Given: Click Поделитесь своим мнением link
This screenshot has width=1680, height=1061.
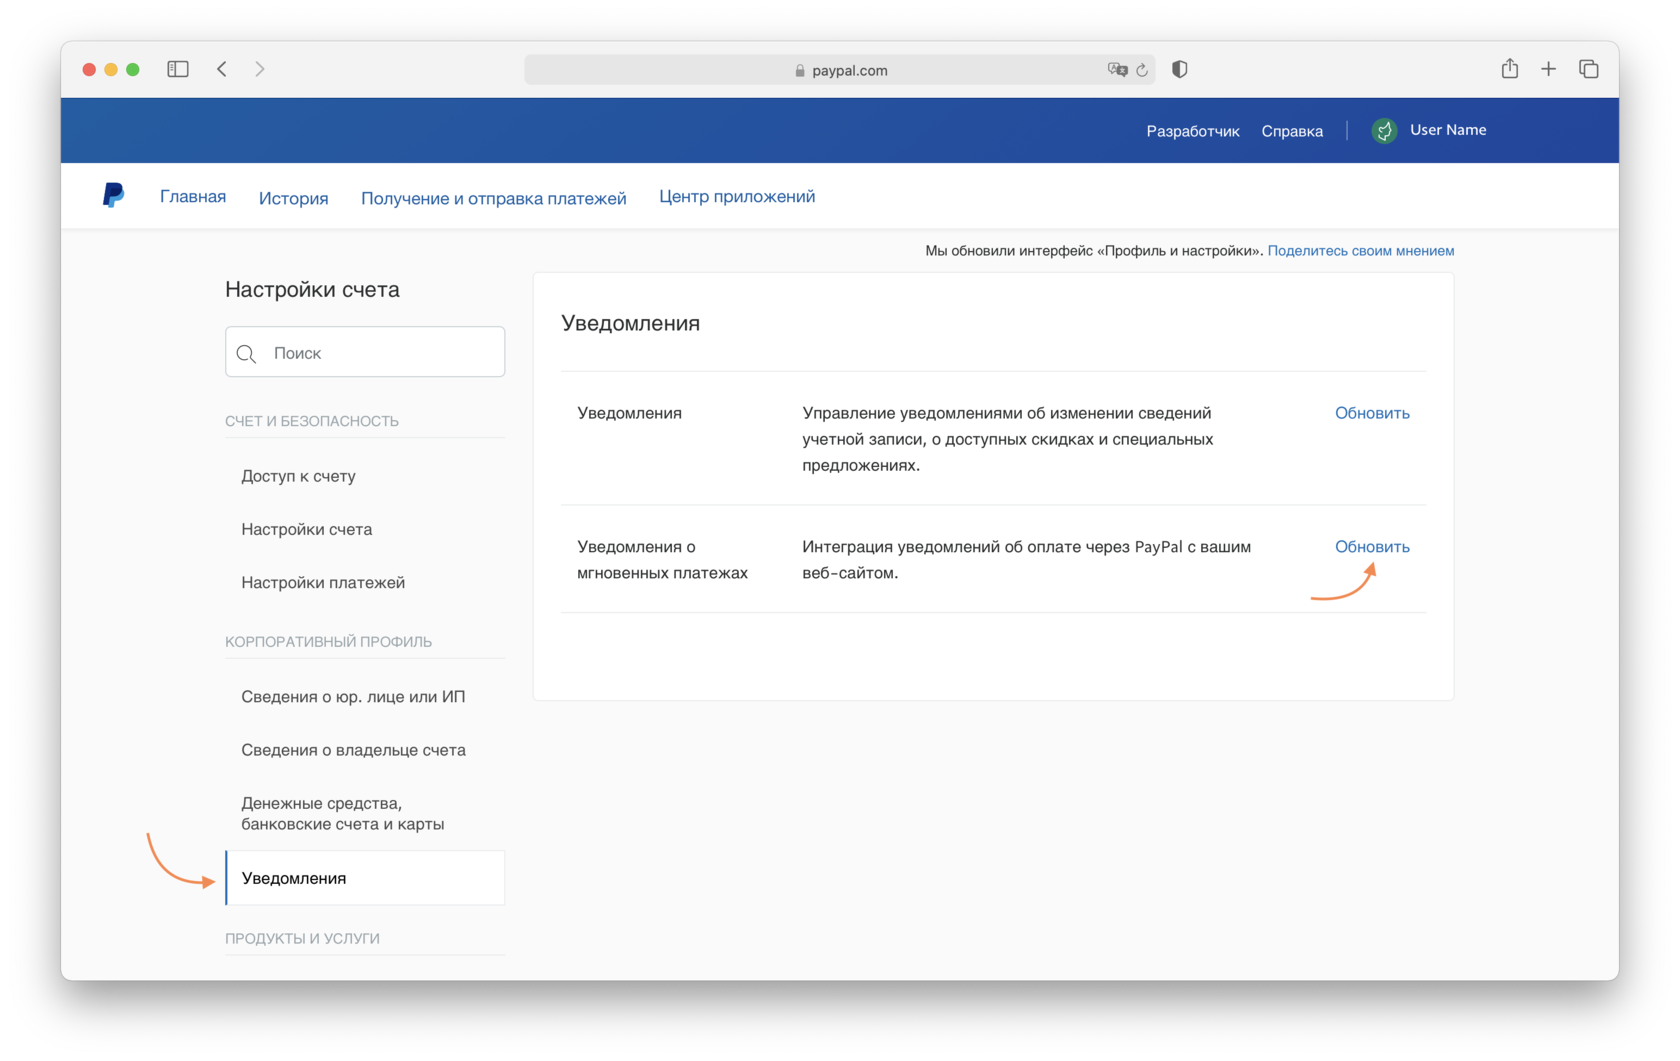Looking at the screenshot, I should pos(1361,251).
